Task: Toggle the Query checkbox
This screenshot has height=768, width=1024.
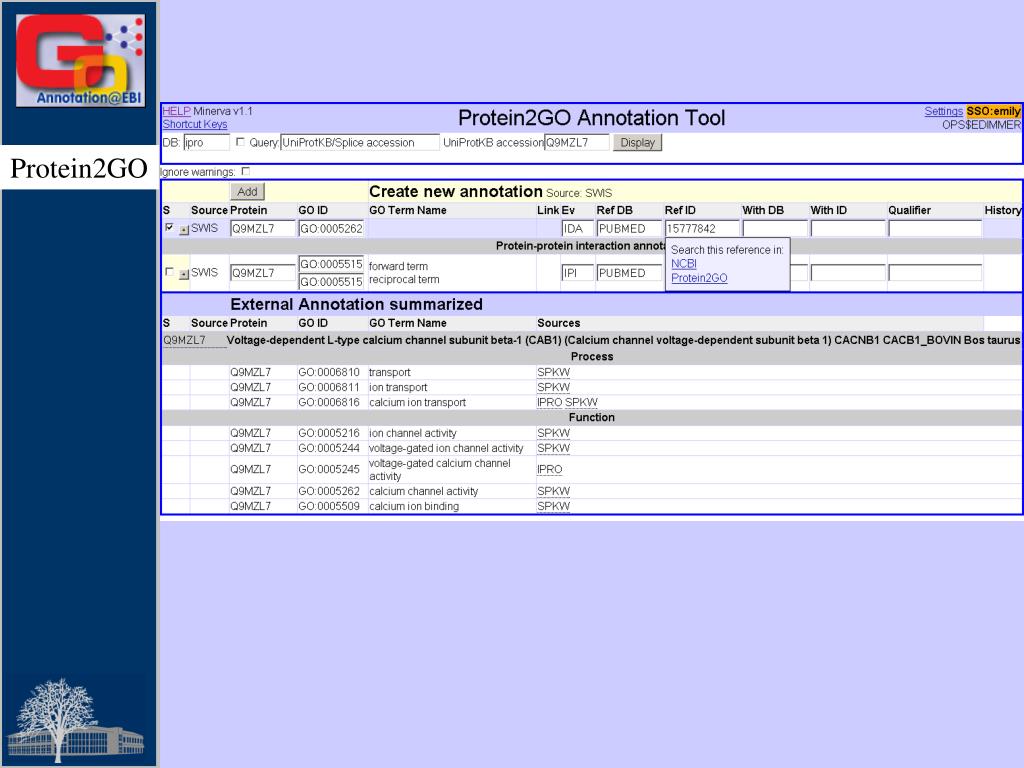Action: (x=240, y=142)
